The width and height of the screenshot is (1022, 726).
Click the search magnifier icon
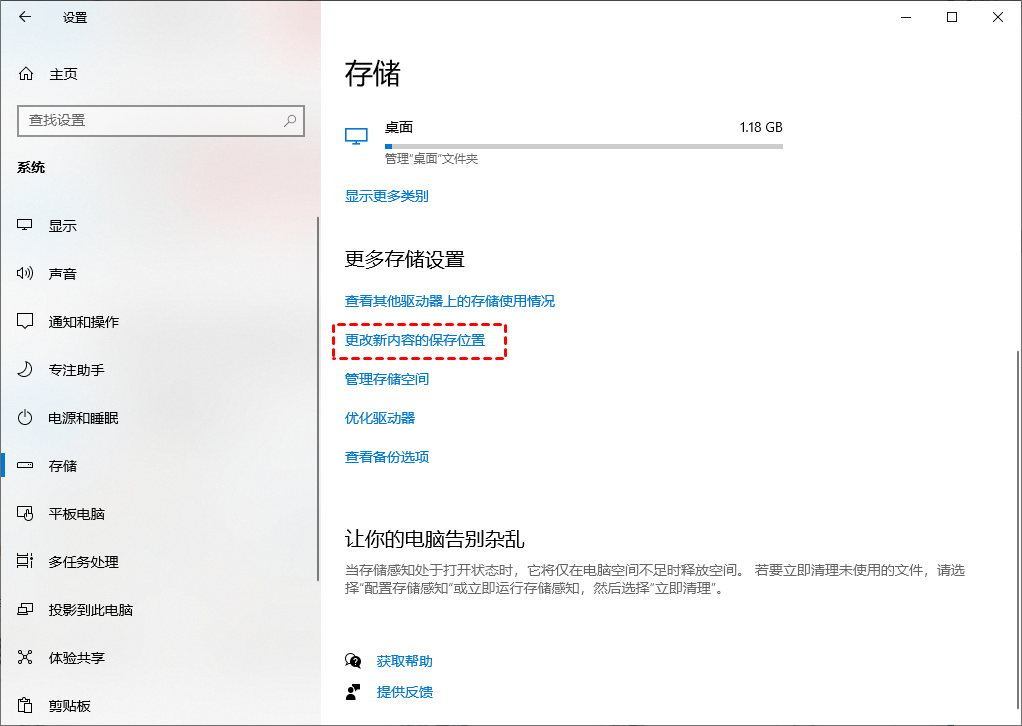point(290,120)
